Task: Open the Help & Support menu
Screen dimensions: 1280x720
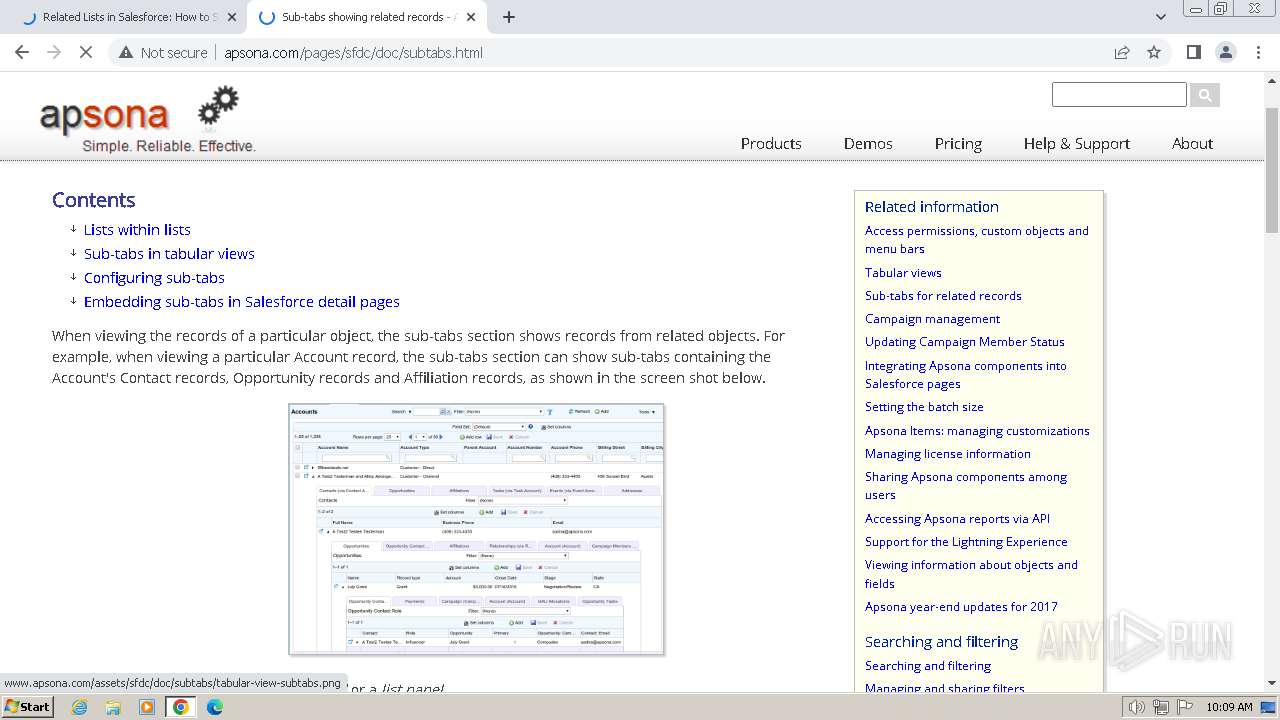Action: click(x=1076, y=143)
